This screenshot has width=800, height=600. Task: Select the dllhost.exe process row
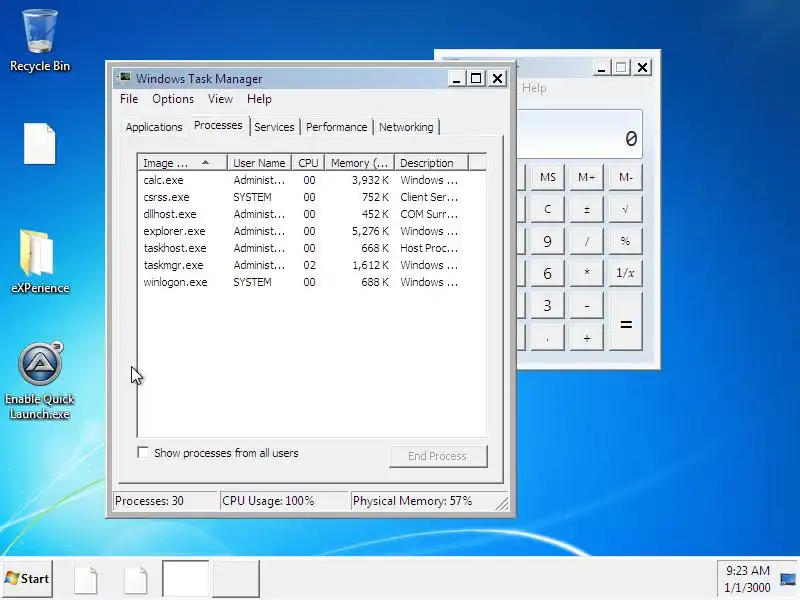(x=311, y=214)
